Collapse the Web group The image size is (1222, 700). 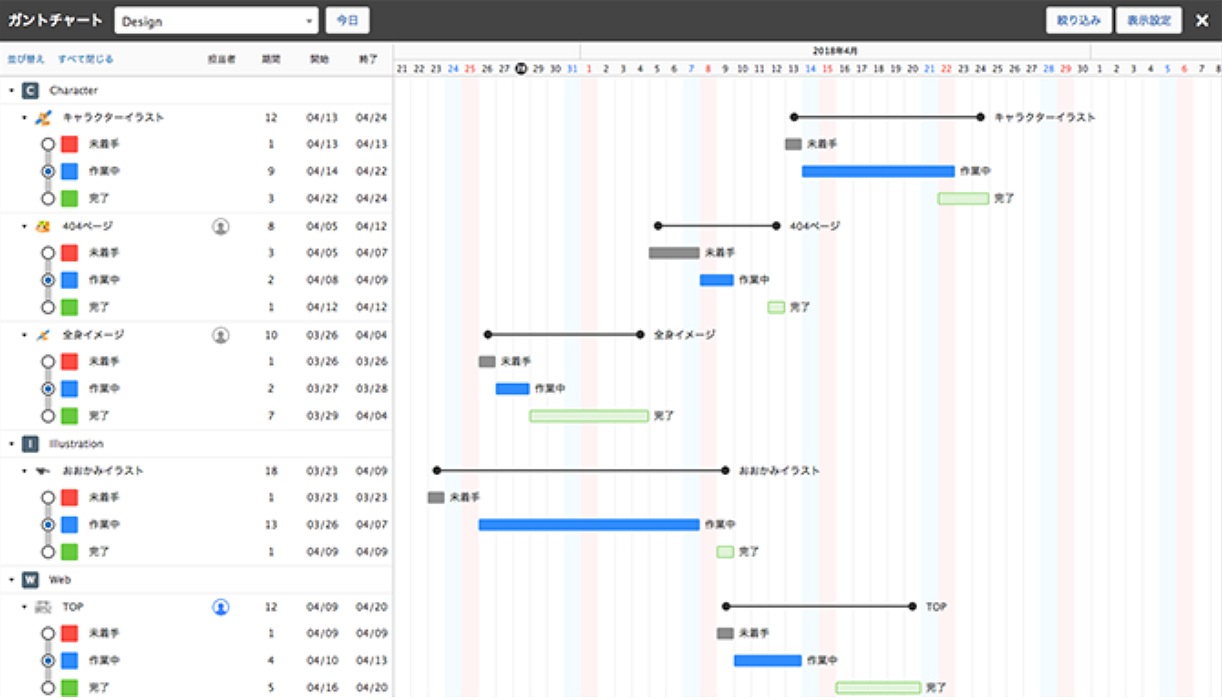coord(11,580)
